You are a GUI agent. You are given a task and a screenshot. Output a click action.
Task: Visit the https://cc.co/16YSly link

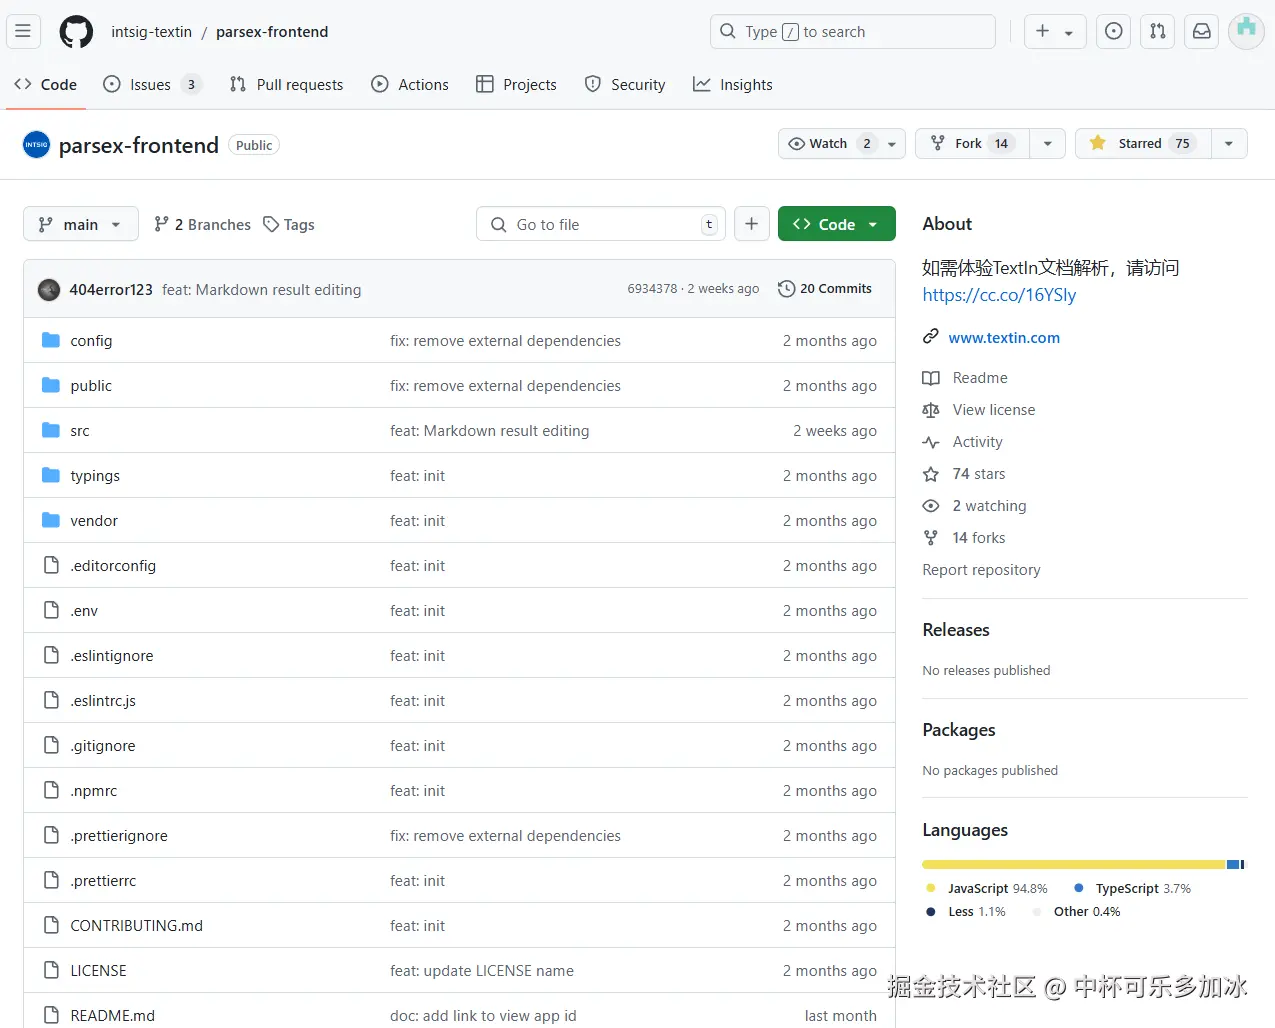tap(999, 295)
